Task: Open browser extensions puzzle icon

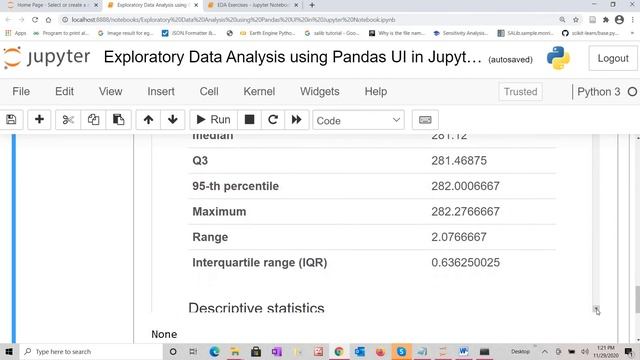Action: (x=606, y=20)
